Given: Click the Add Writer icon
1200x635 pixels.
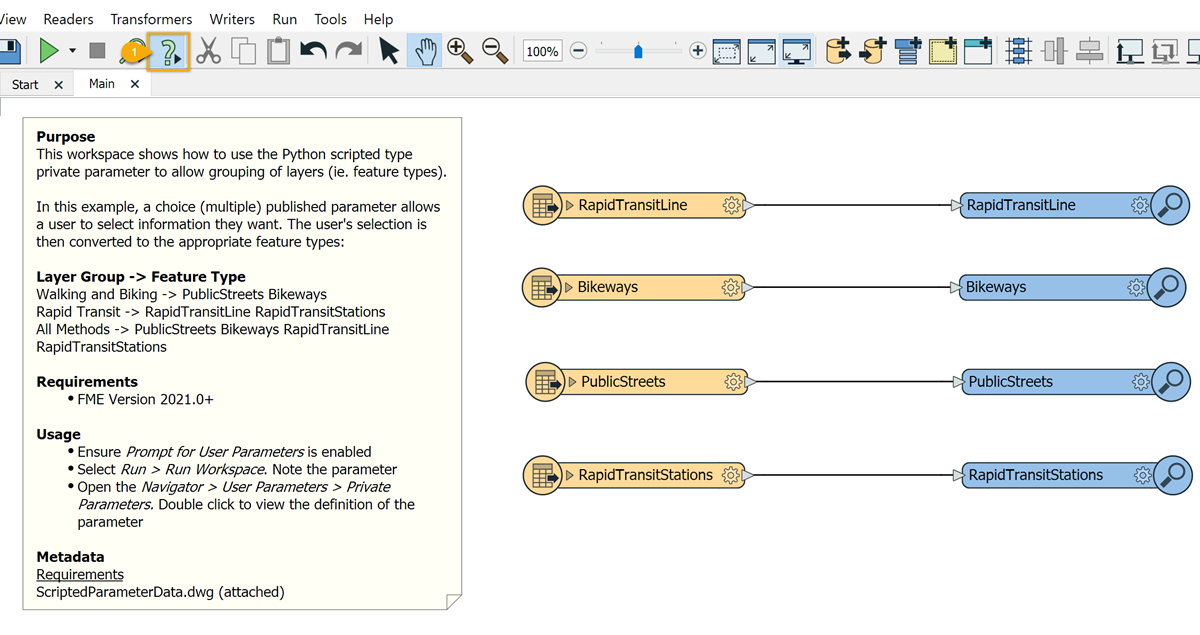Looking at the screenshot, I should [874, 51].
